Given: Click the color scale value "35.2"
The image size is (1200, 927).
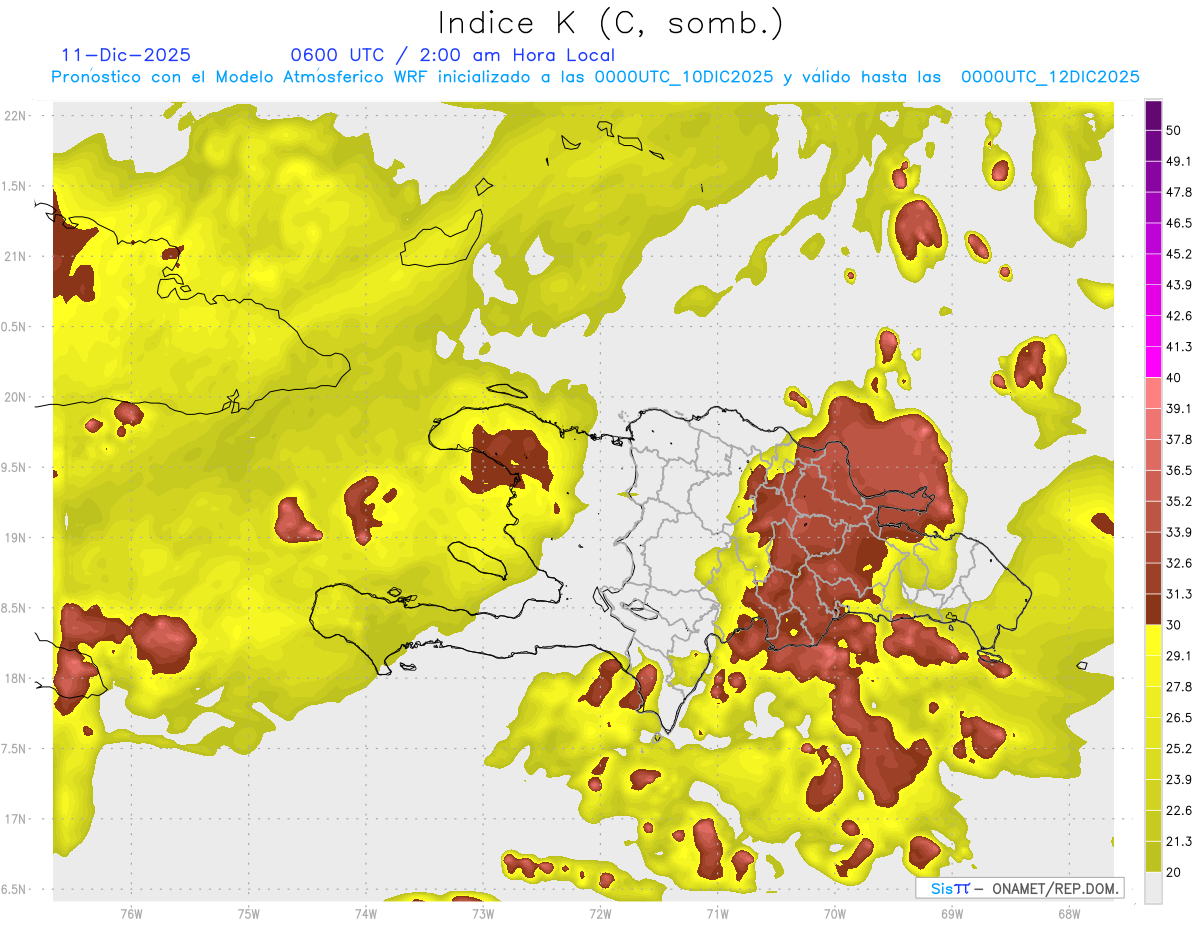Looking at the screenshot, I should click(1179, 501).
